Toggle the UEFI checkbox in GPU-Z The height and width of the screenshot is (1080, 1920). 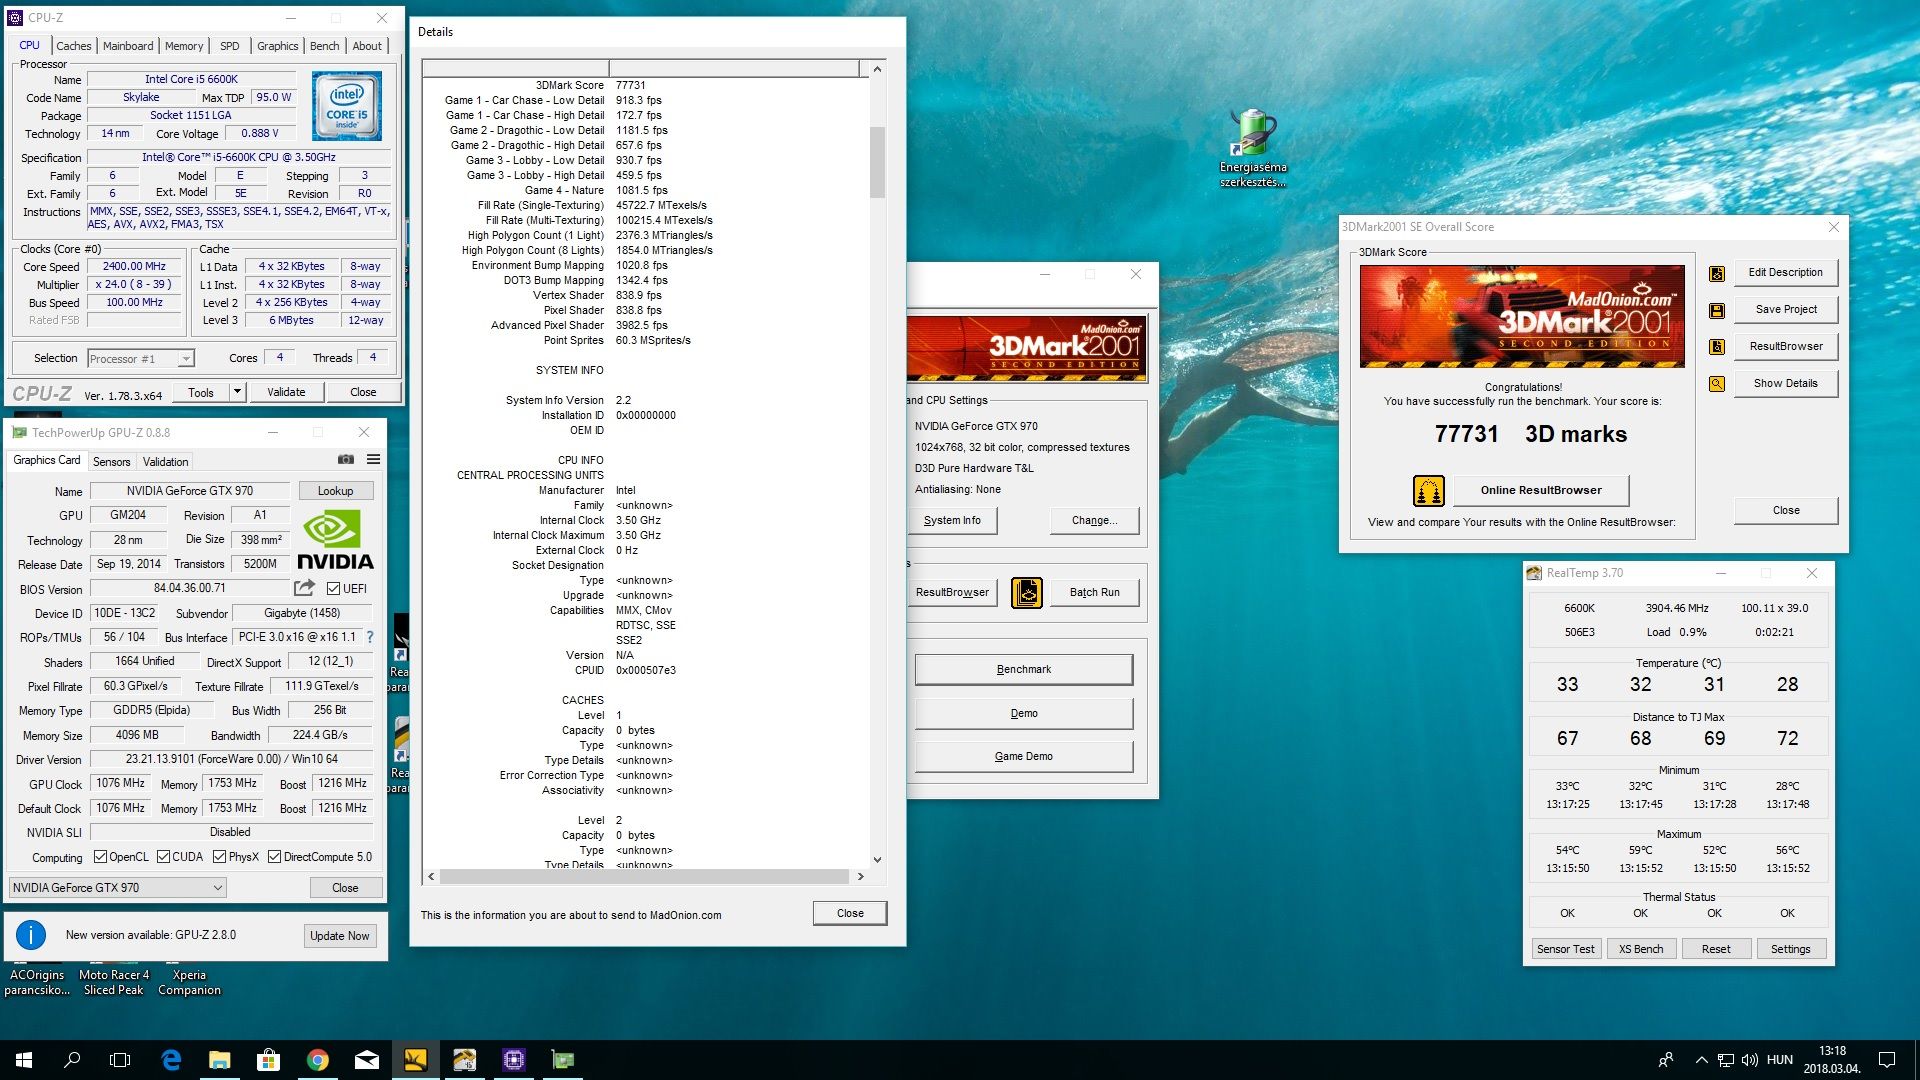[333, 589]
